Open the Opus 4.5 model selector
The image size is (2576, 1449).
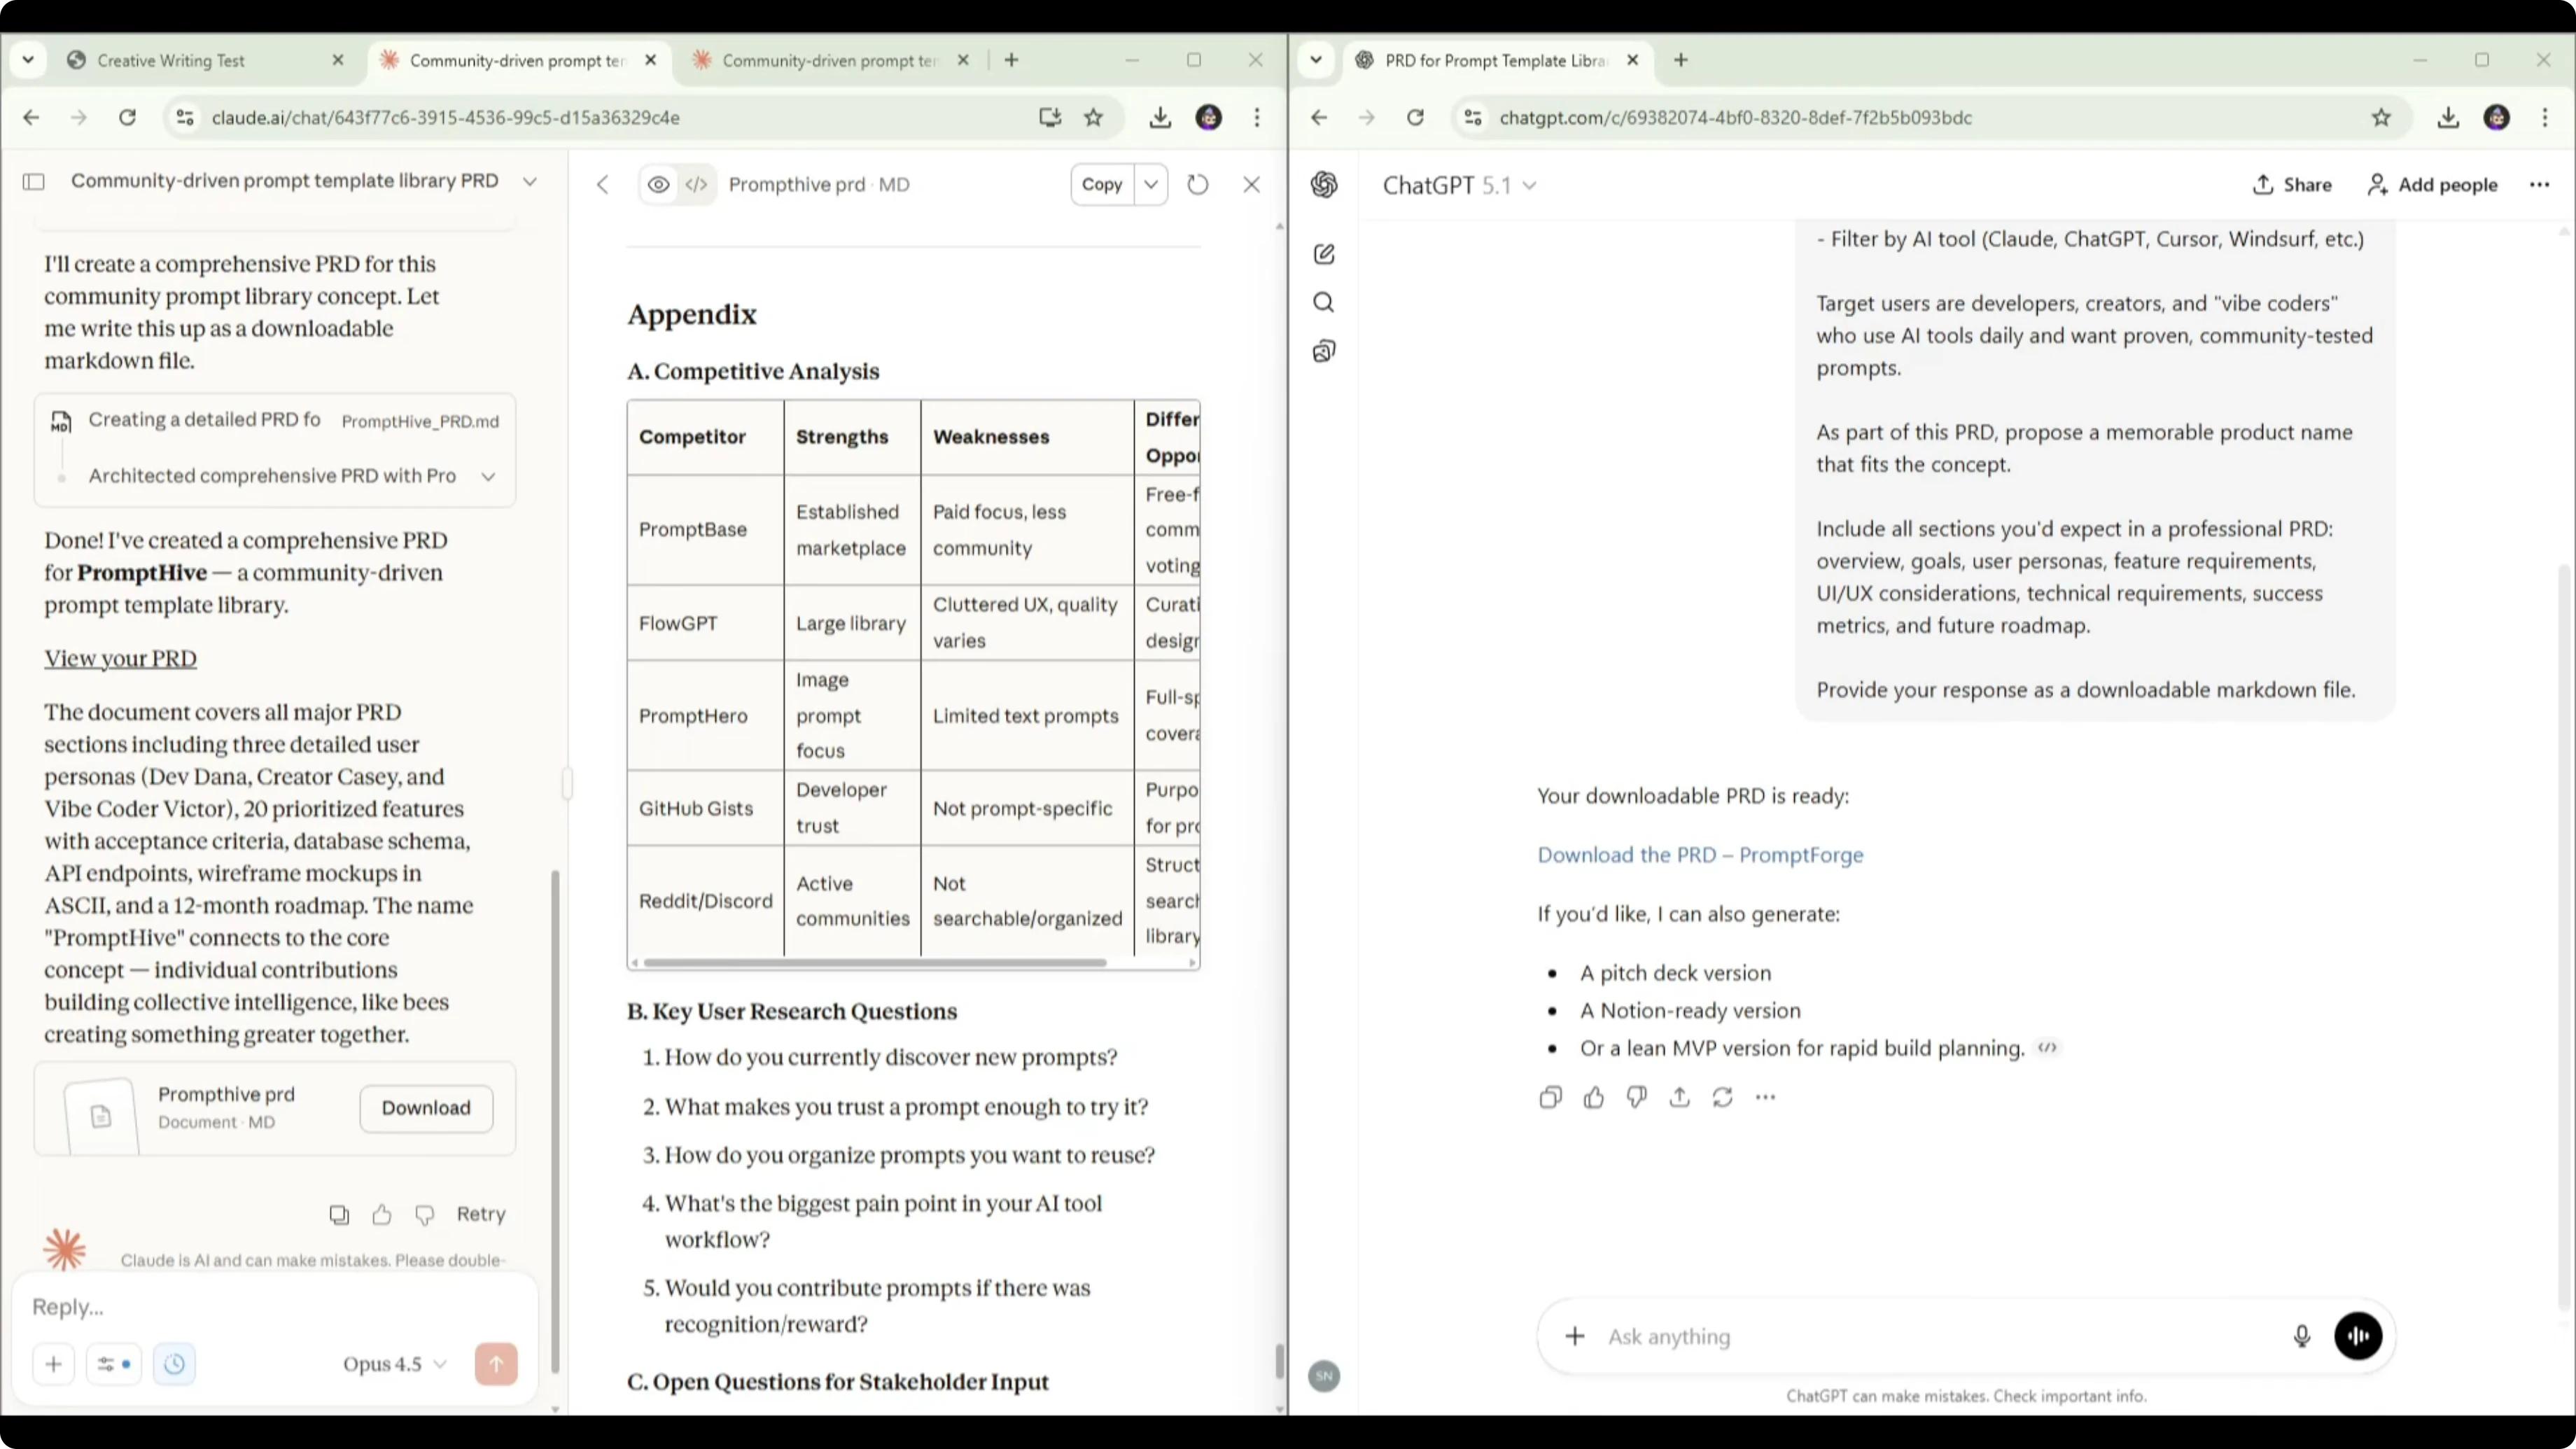pos(394,1364)
